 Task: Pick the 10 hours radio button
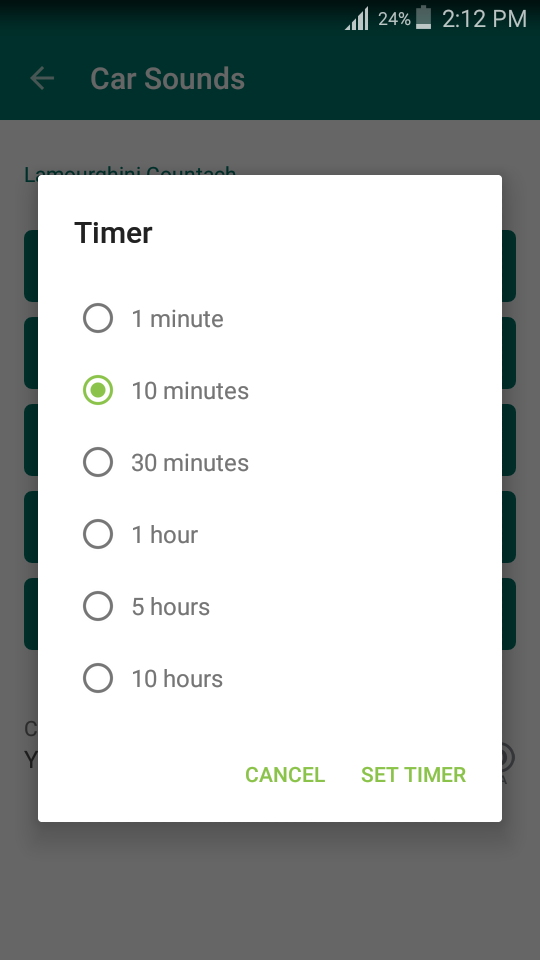click(x=98, y=678)
